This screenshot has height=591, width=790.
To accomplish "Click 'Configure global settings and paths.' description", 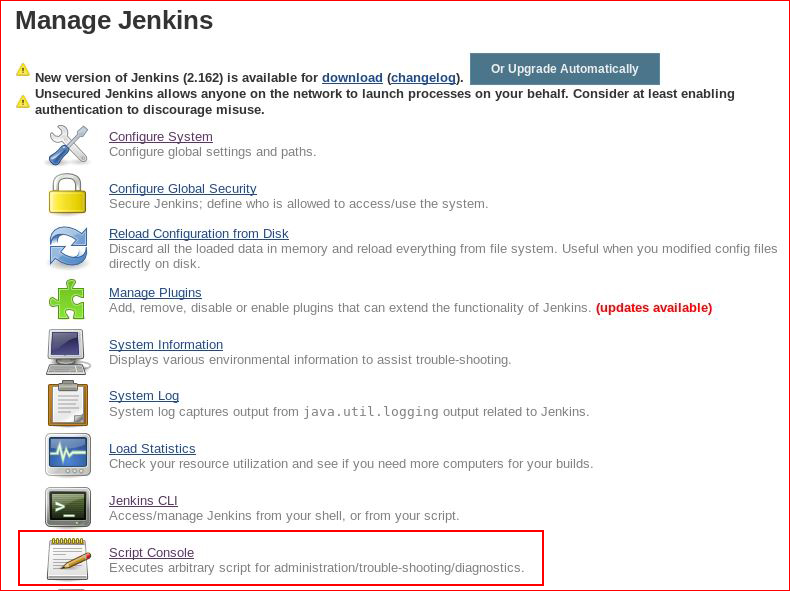I will tap(213, 152).
